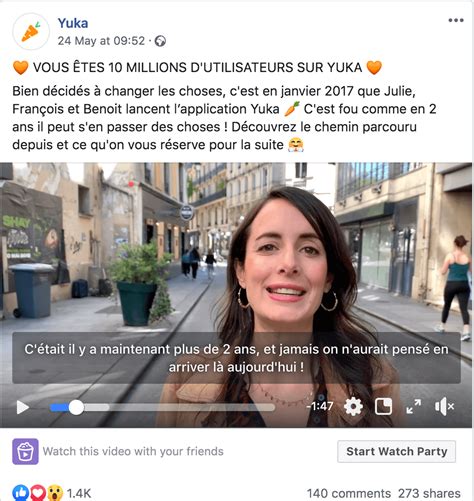Click the Wow reaction emoji

click(55, 493)
